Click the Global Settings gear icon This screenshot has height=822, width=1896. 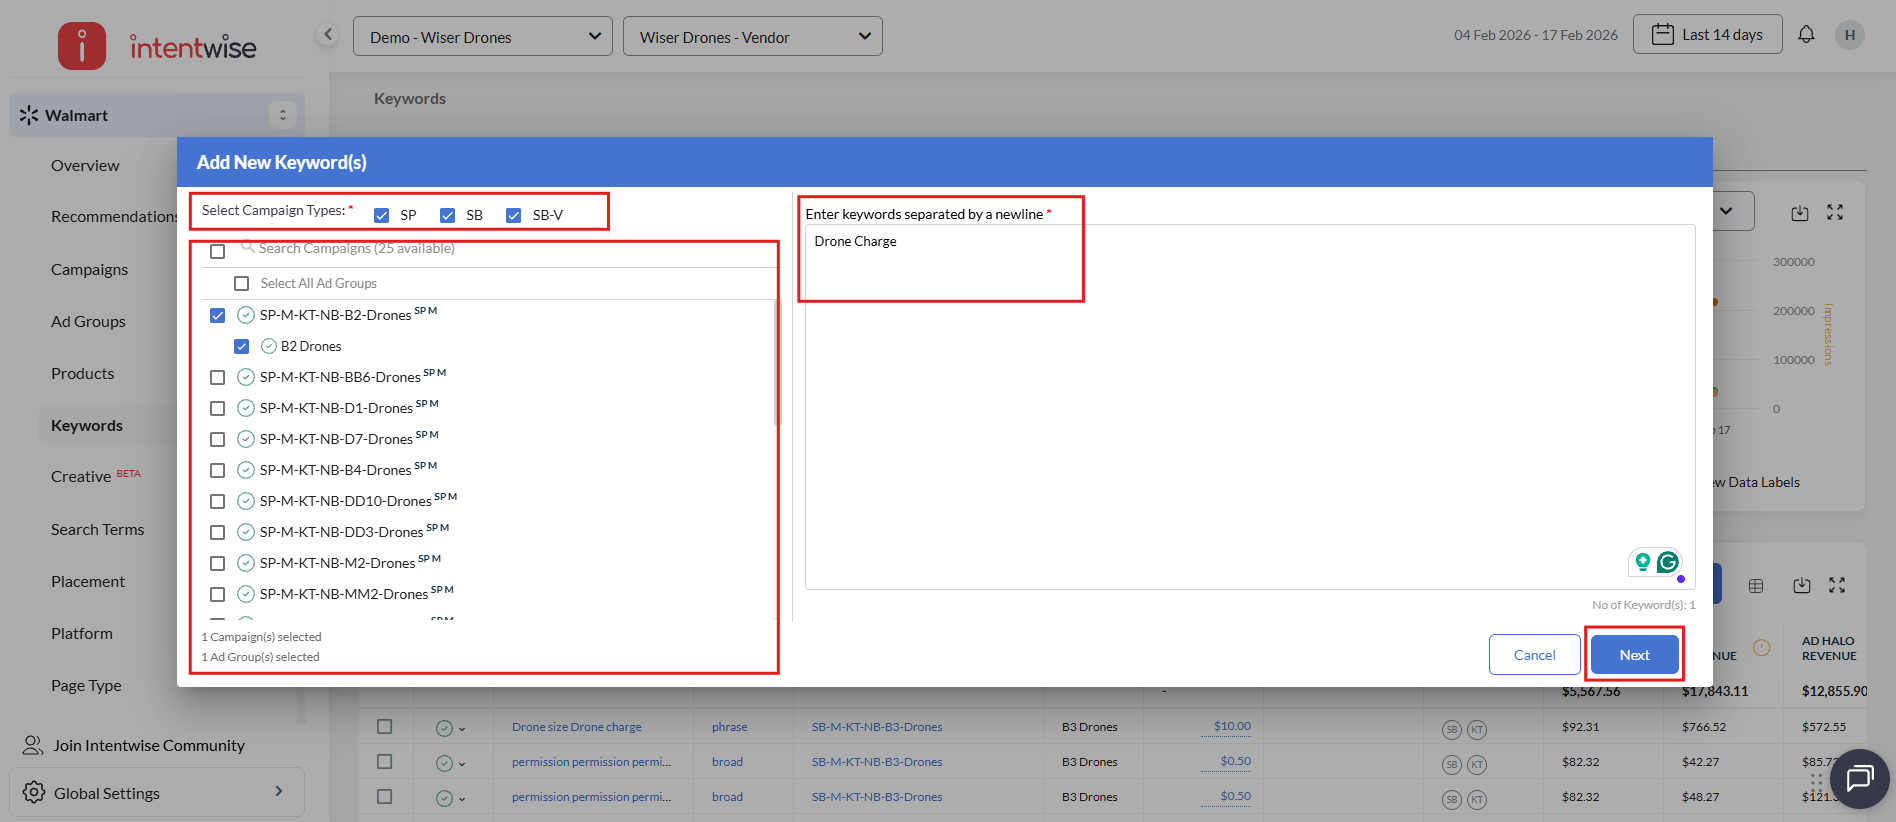[x=34, y=792]
